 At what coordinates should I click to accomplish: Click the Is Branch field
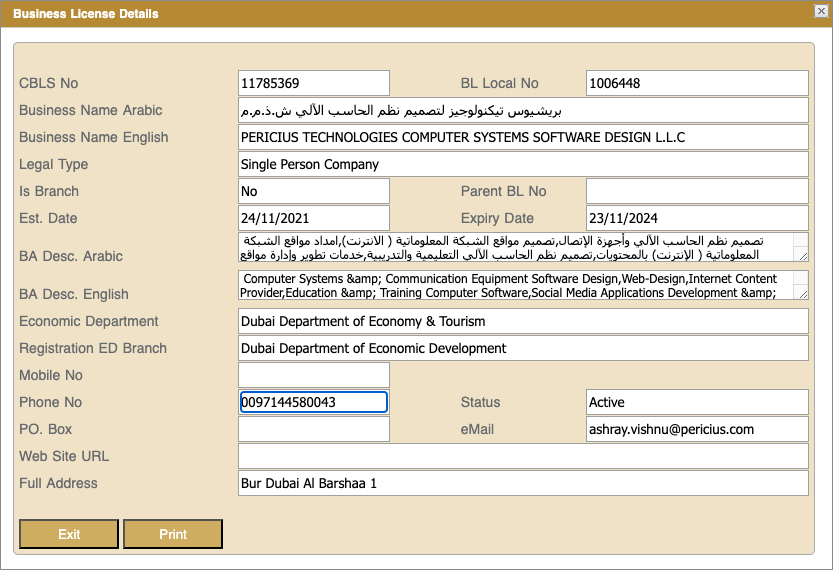313,191
